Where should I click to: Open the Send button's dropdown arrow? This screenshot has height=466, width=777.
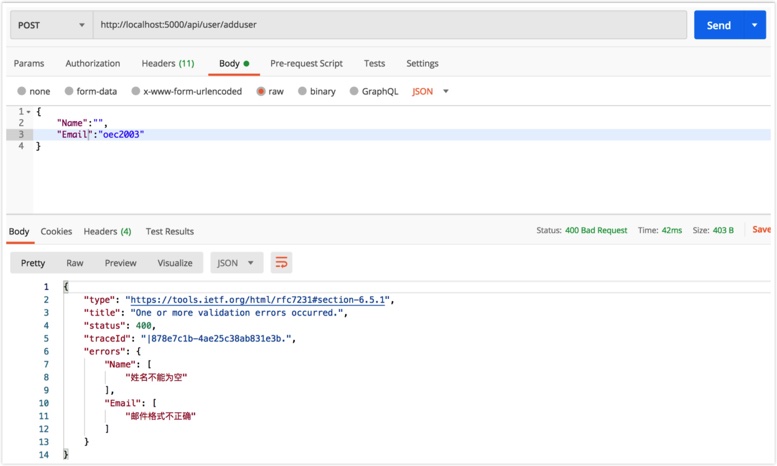point(754,25)
